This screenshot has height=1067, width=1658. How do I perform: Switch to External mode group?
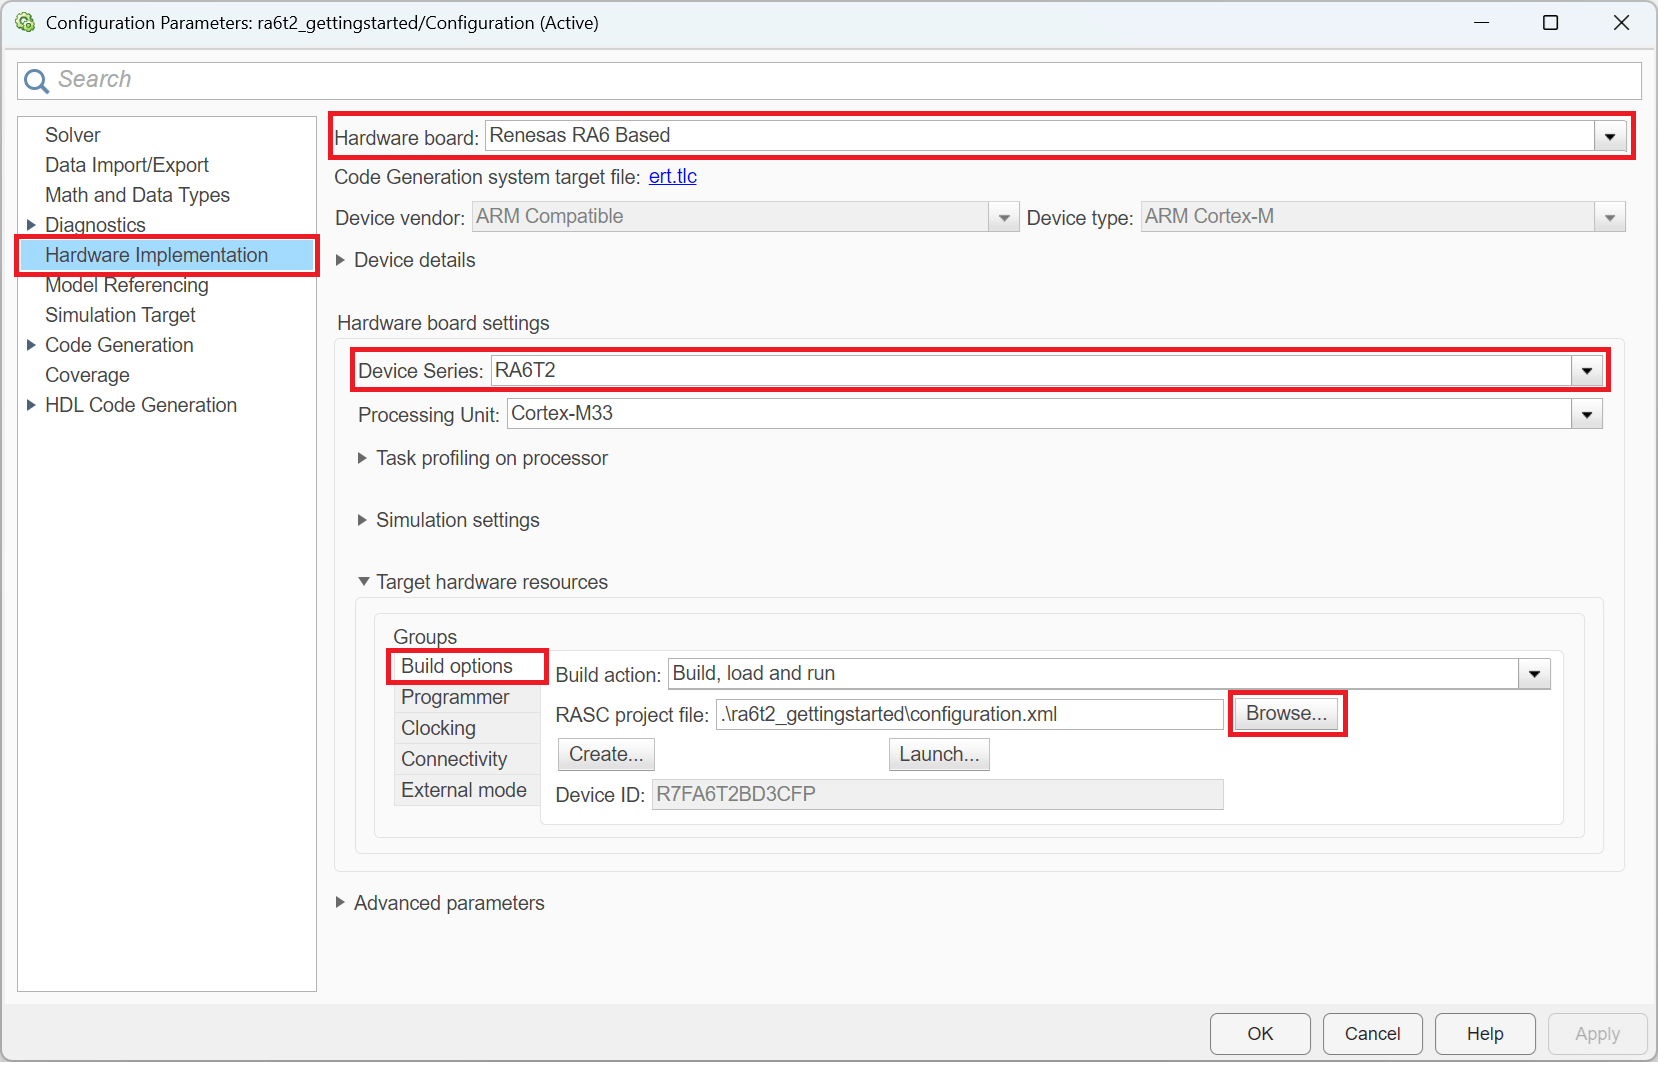tap(463, 790)
